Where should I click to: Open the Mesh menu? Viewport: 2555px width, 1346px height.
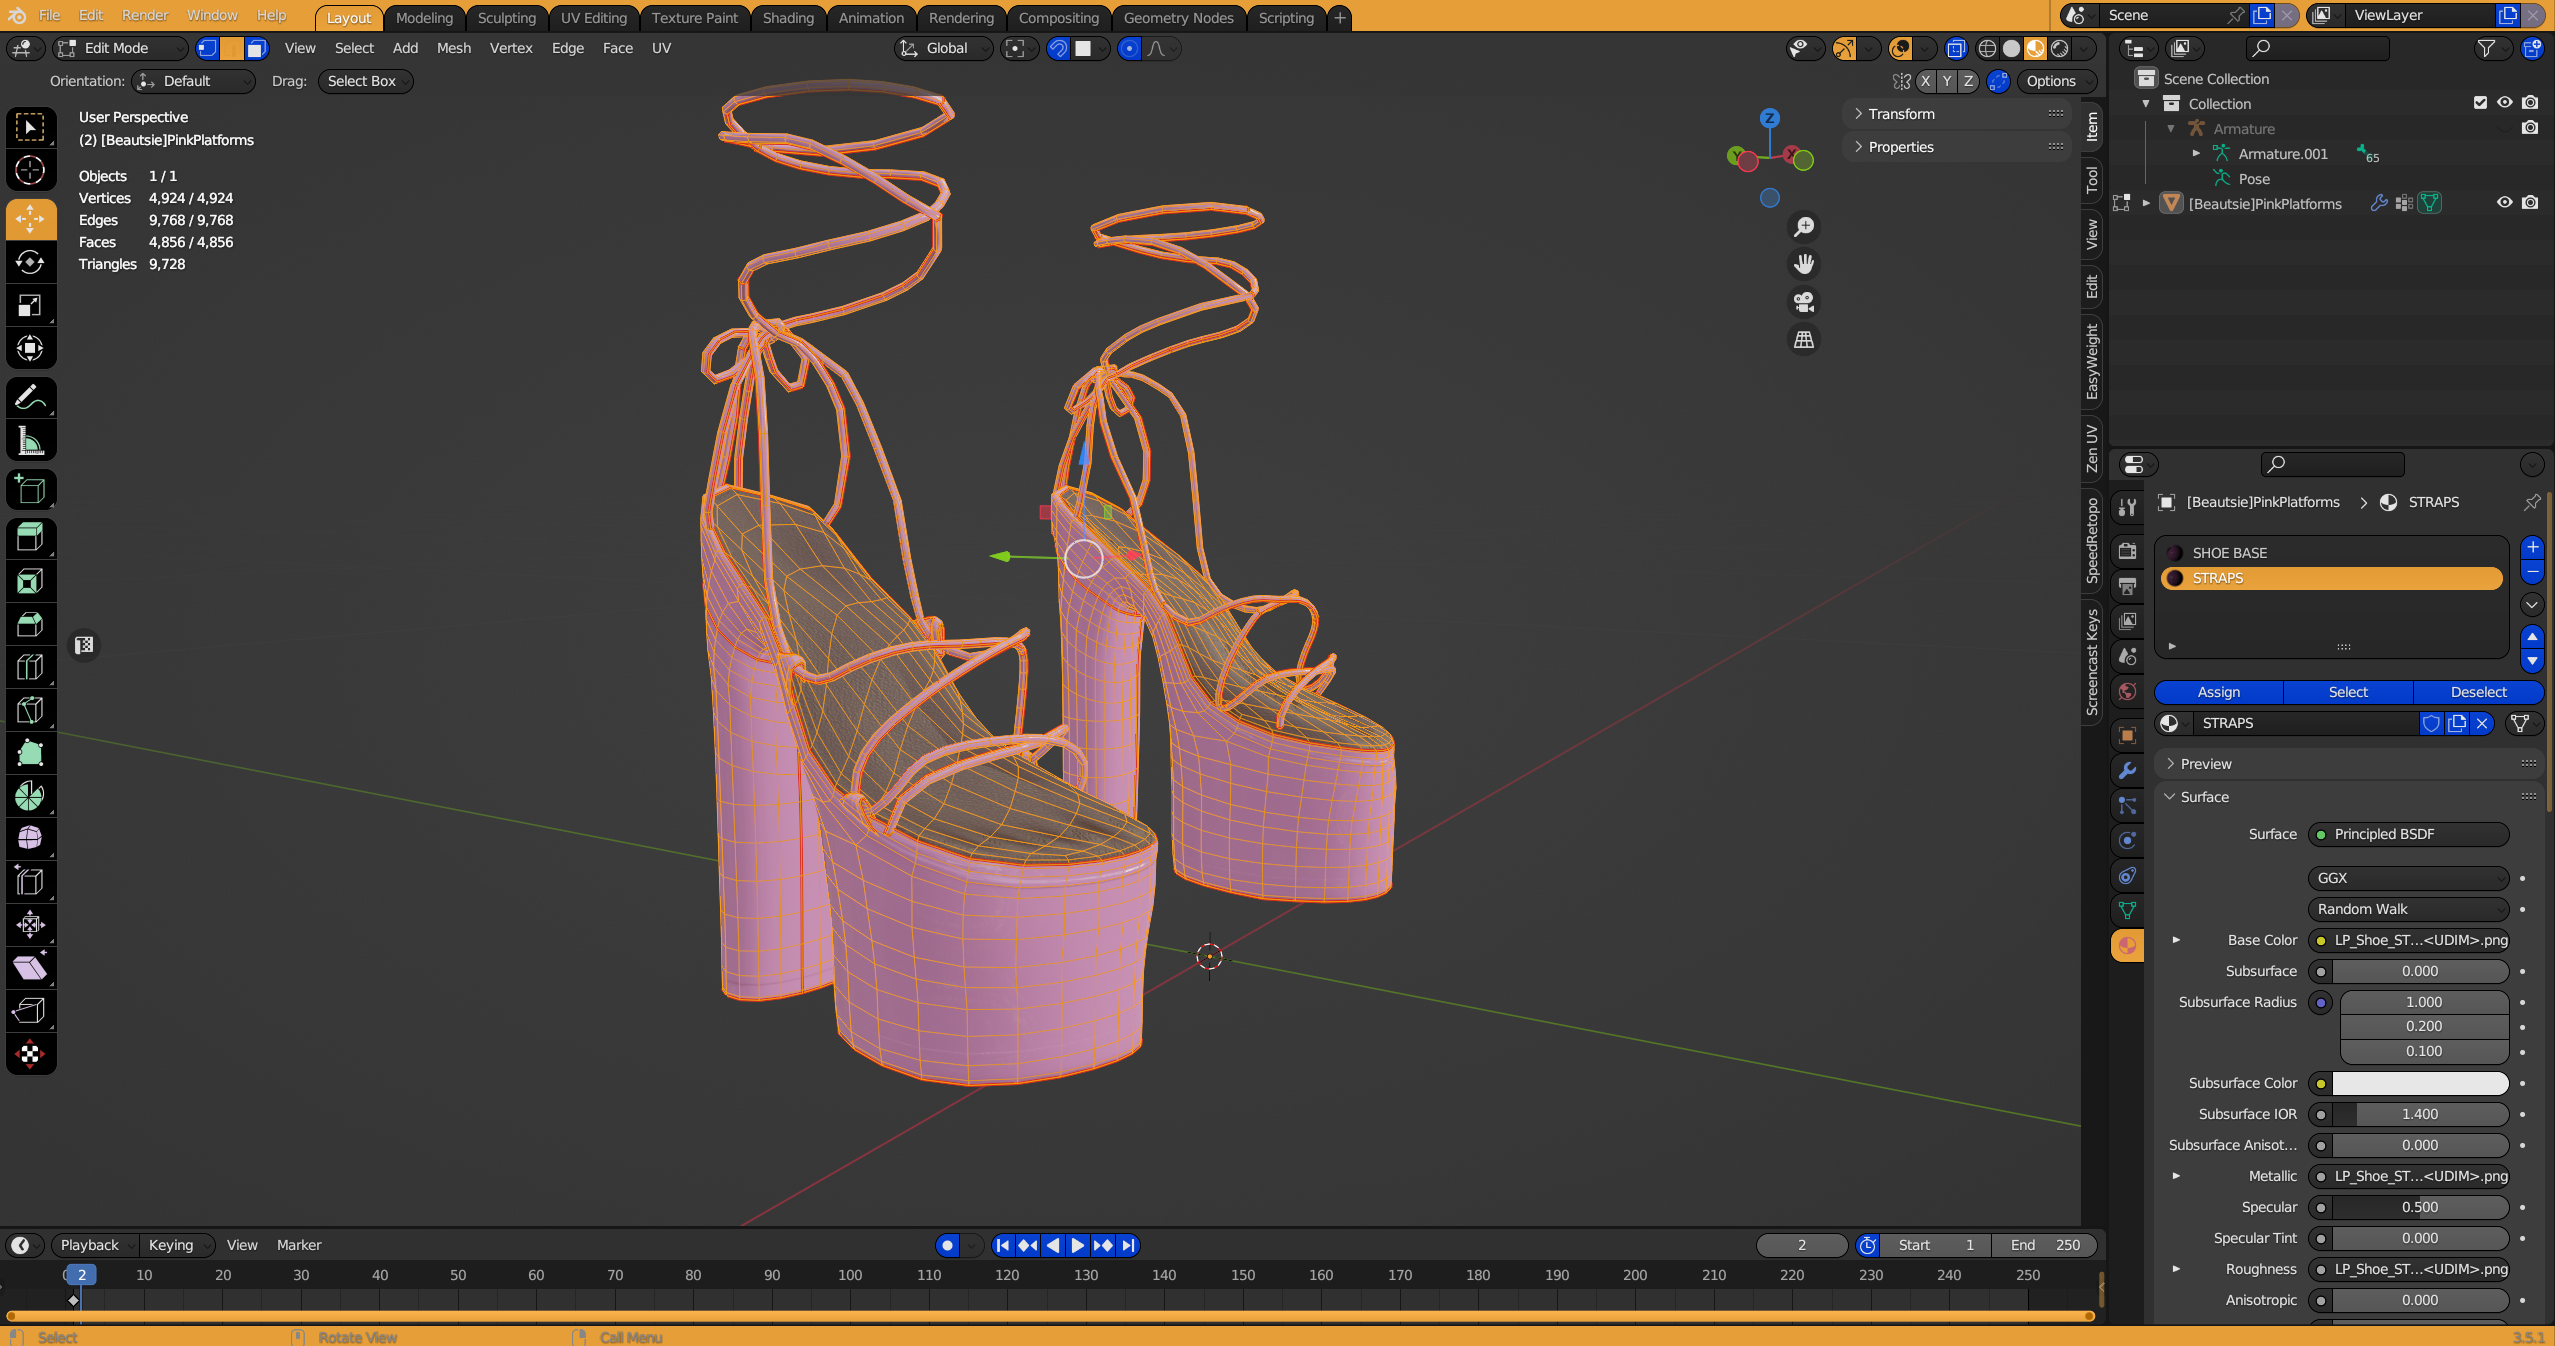(x=453, y=48)
